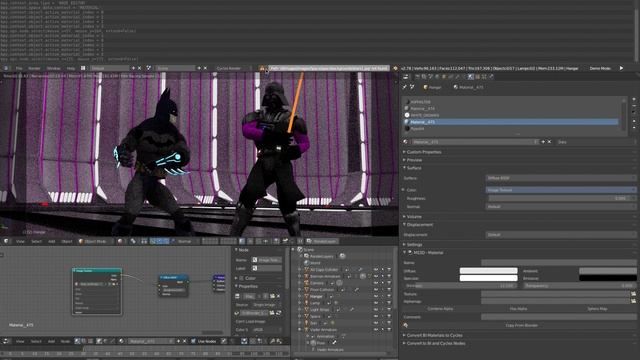
Task: Open Window menu in top bar
Action: tap(53, 68)
